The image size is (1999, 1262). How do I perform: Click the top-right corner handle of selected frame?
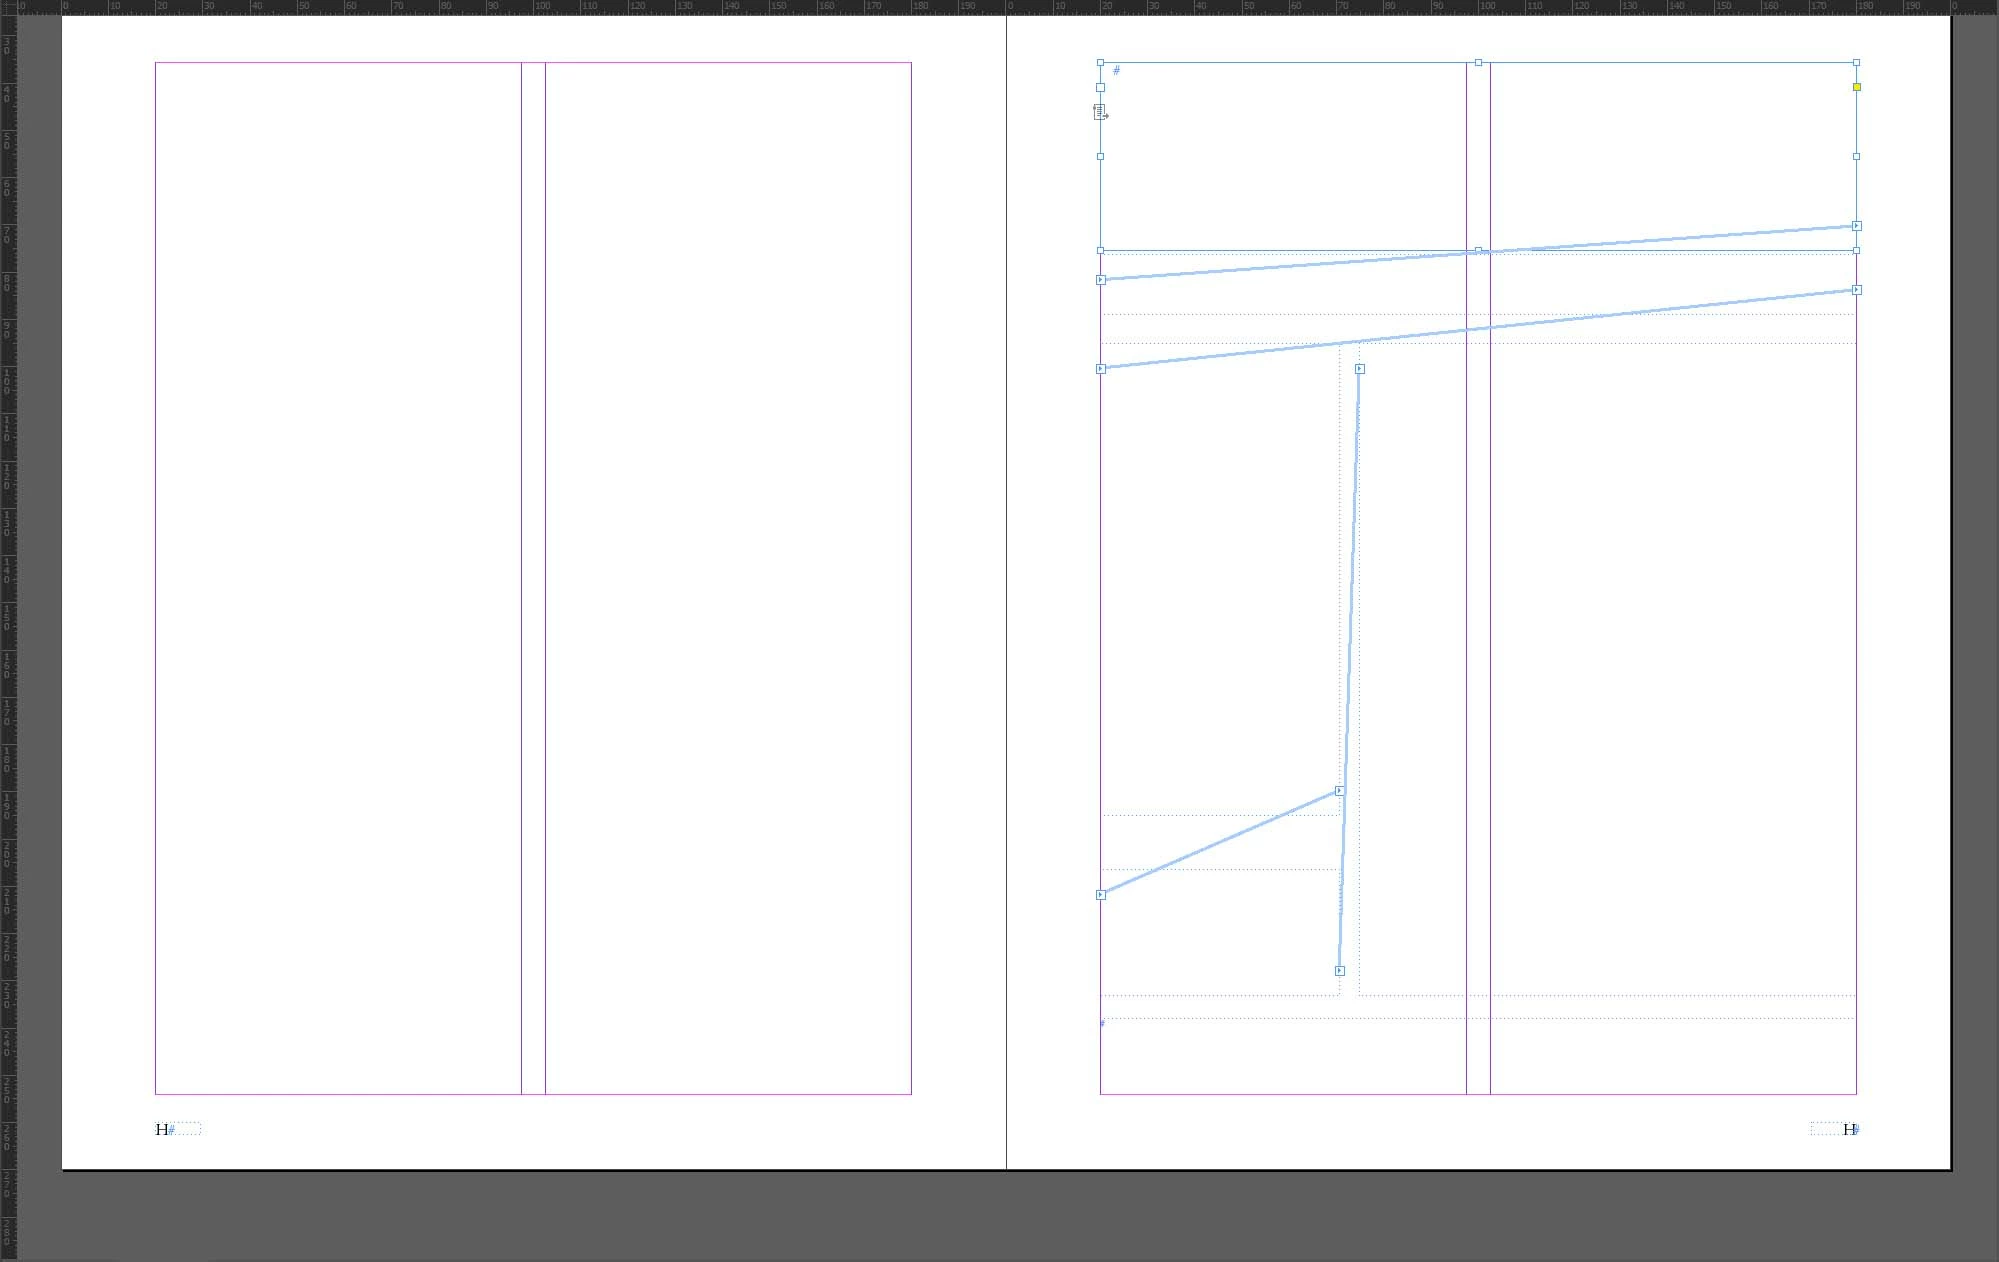[1857, 63]
